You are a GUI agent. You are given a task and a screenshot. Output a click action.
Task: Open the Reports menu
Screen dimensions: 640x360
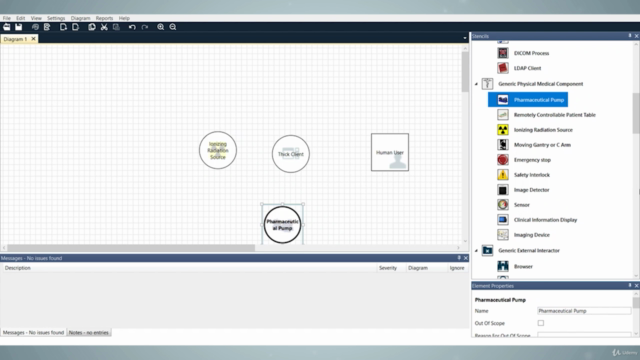click(104, 18)
